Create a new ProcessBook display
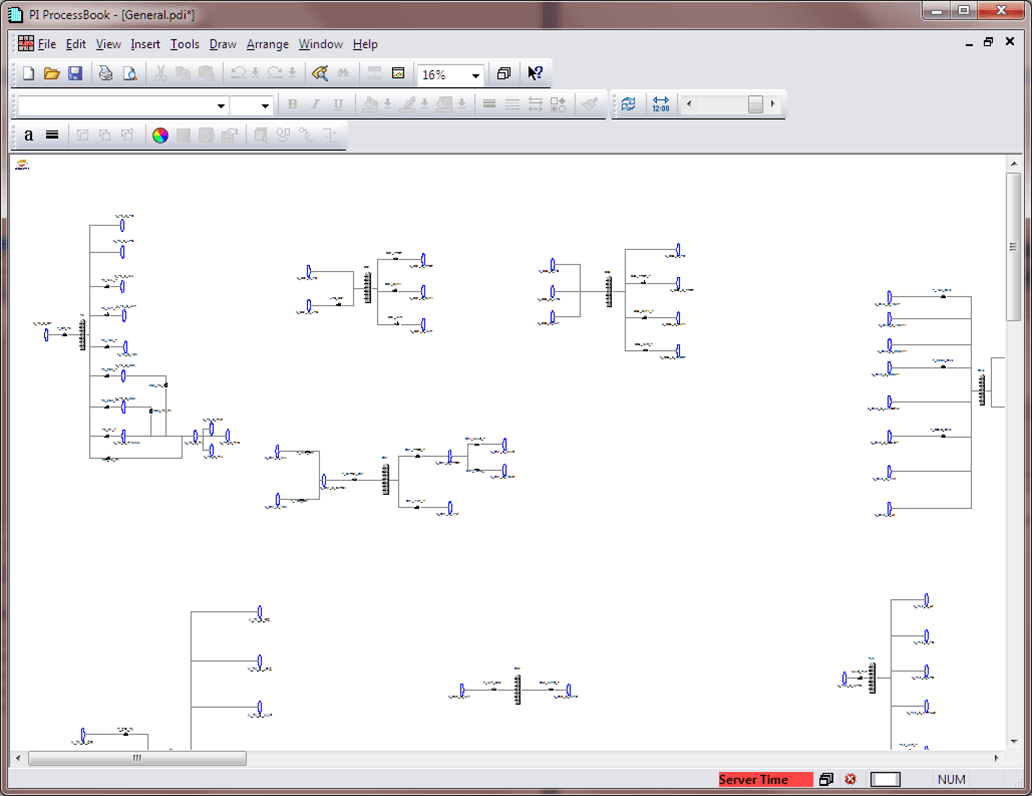Image resolution: width=1032 pixels, height=796 pixels. pyautogui.click(x=27, y=73)
